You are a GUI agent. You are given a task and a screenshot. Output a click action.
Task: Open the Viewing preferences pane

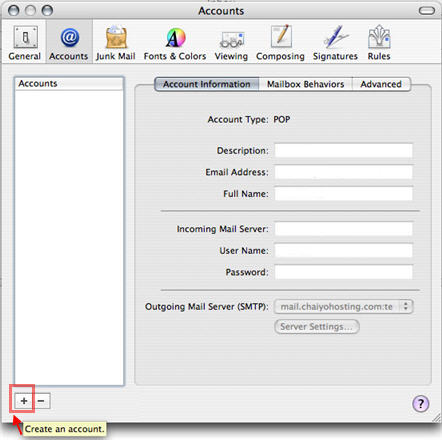point(231,43)
